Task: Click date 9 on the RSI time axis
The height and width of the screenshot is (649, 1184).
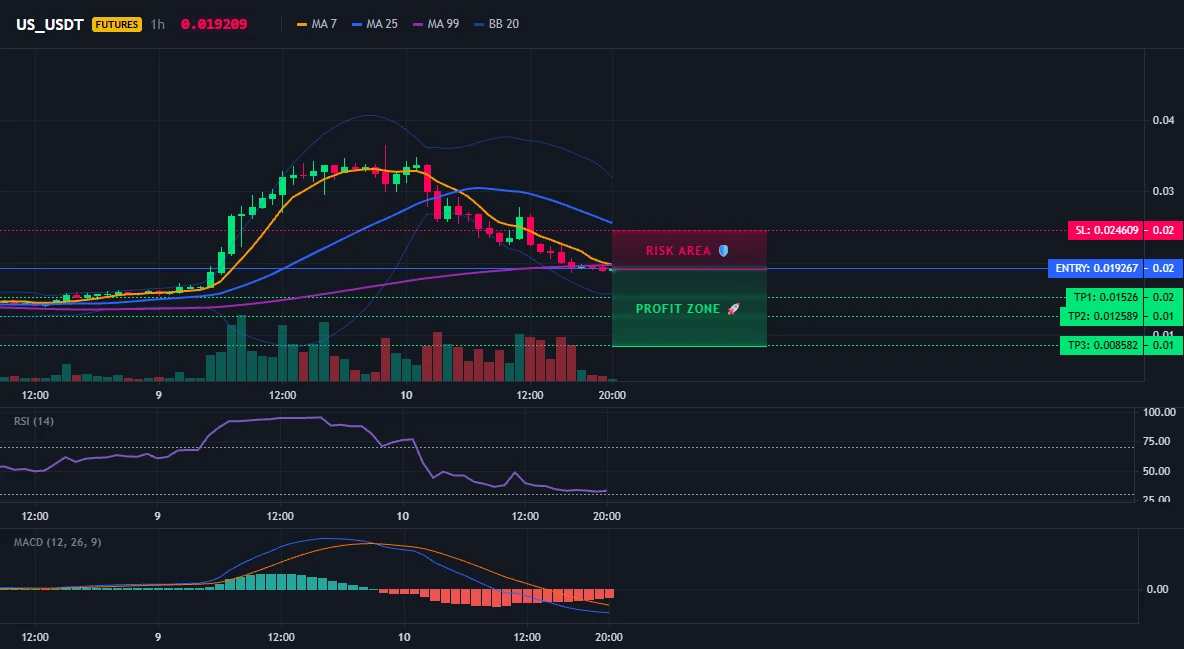Action: point(157,516)
